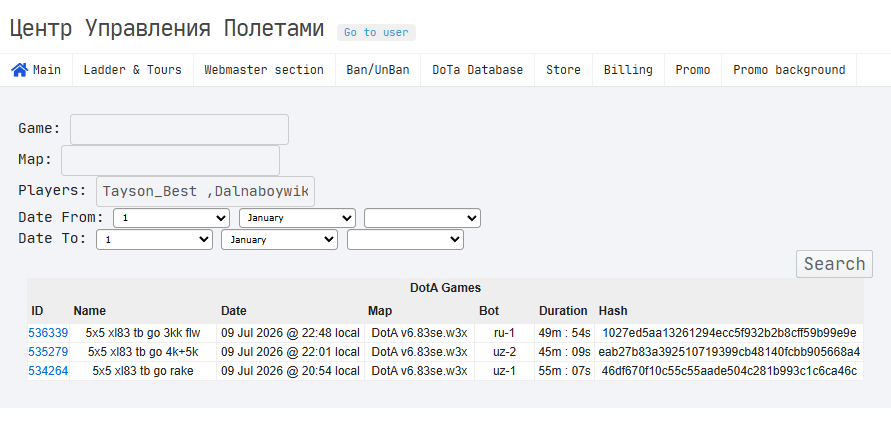Click the page title Центр Управления Полетами
The width and height of the screenshot is (891, 448).
pos(166,28)
